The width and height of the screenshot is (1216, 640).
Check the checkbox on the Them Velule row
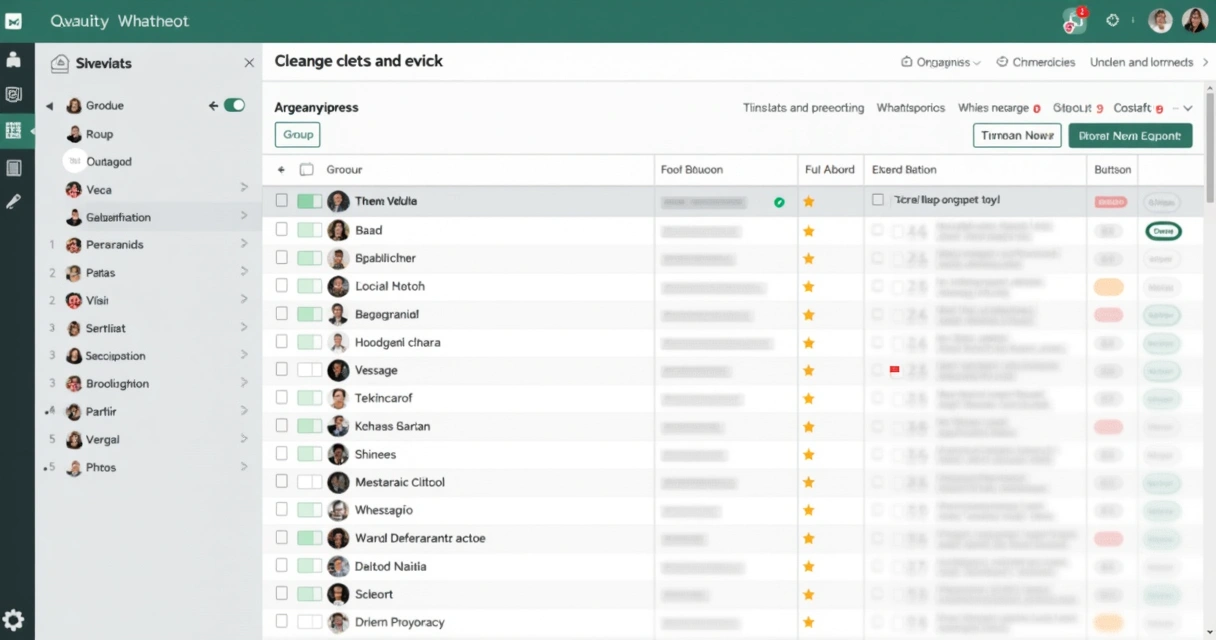click(282, 200)
